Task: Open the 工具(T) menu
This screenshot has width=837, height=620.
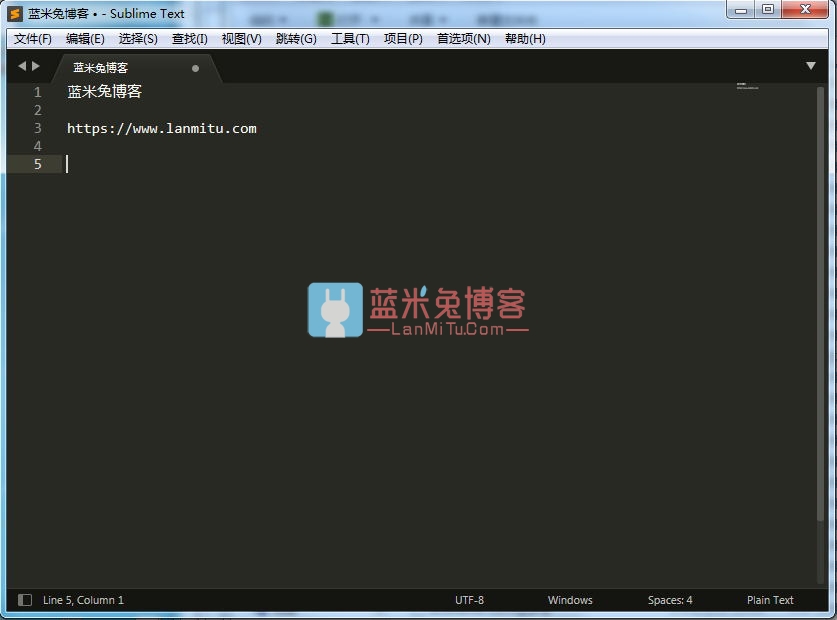Action: (x=350, y=38)
